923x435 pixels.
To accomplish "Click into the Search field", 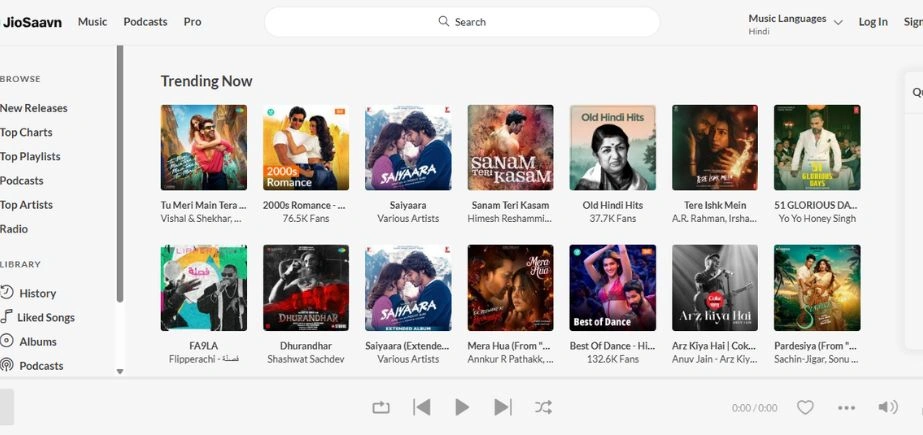I will coord(462,21).
